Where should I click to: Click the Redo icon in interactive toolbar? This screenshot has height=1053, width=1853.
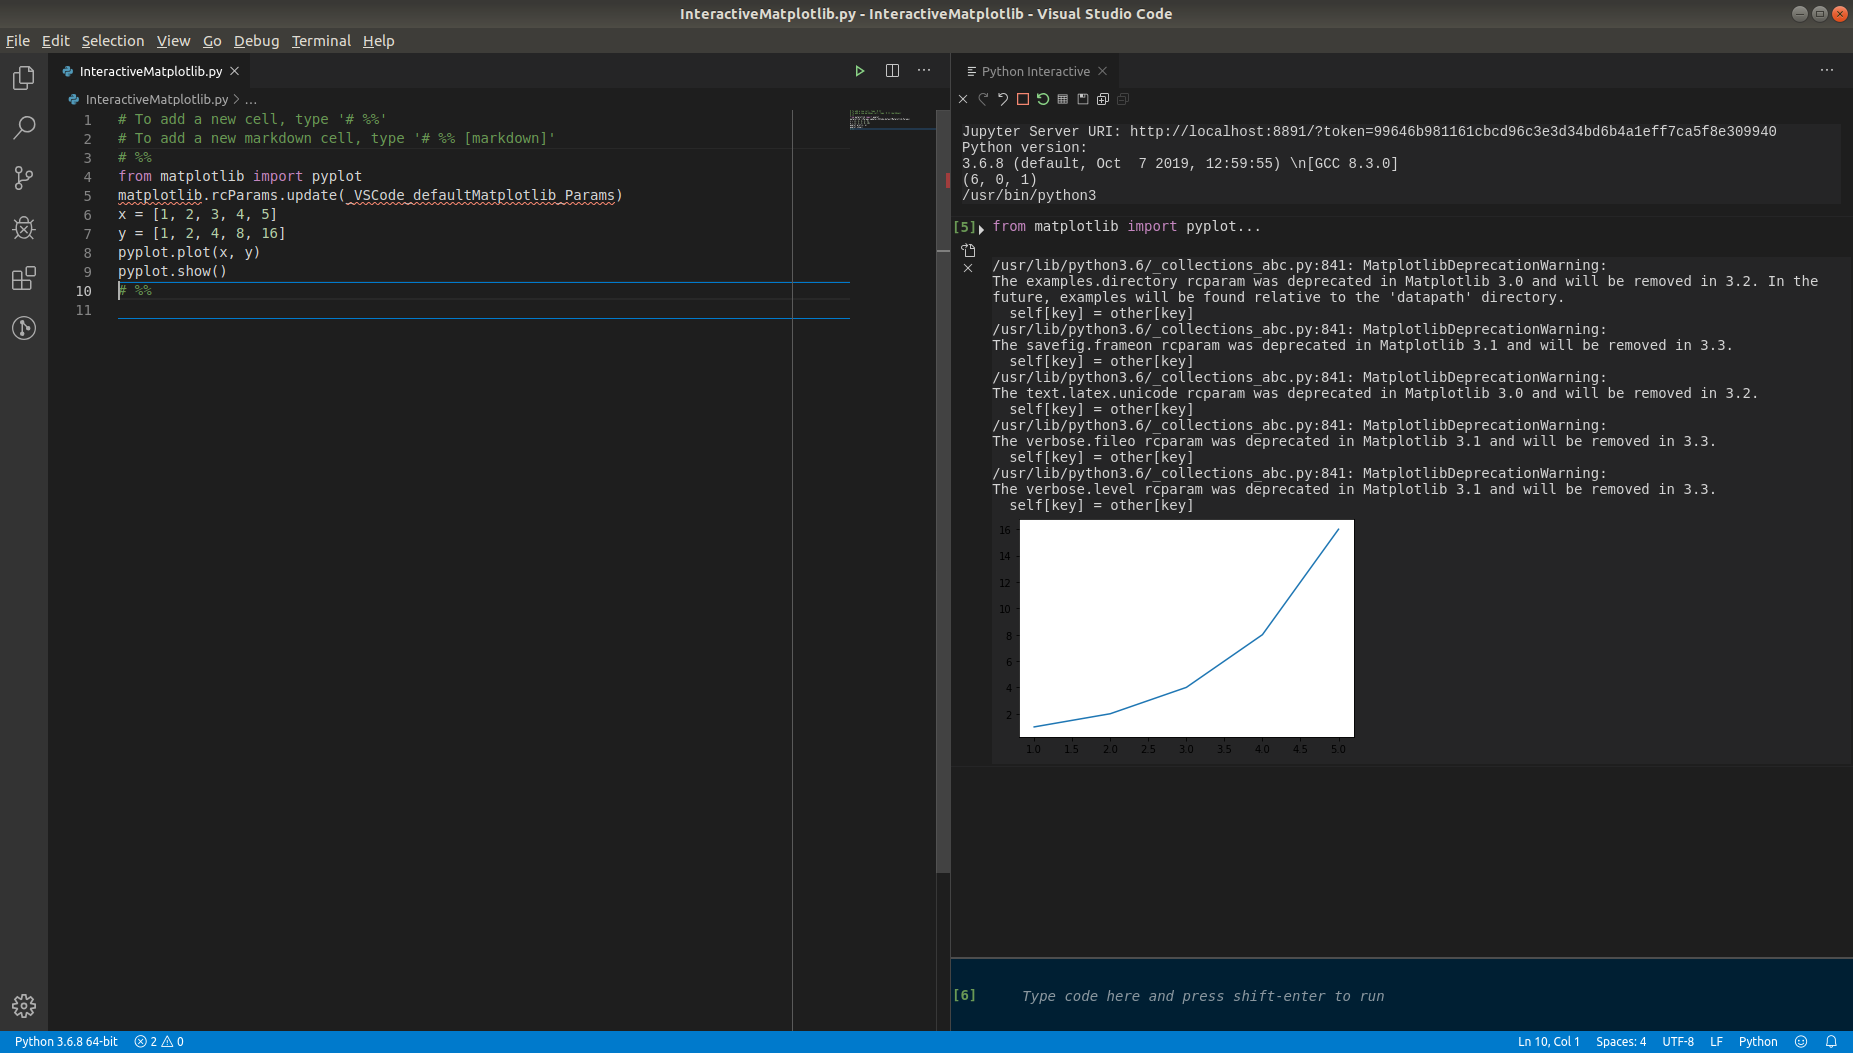983,99
